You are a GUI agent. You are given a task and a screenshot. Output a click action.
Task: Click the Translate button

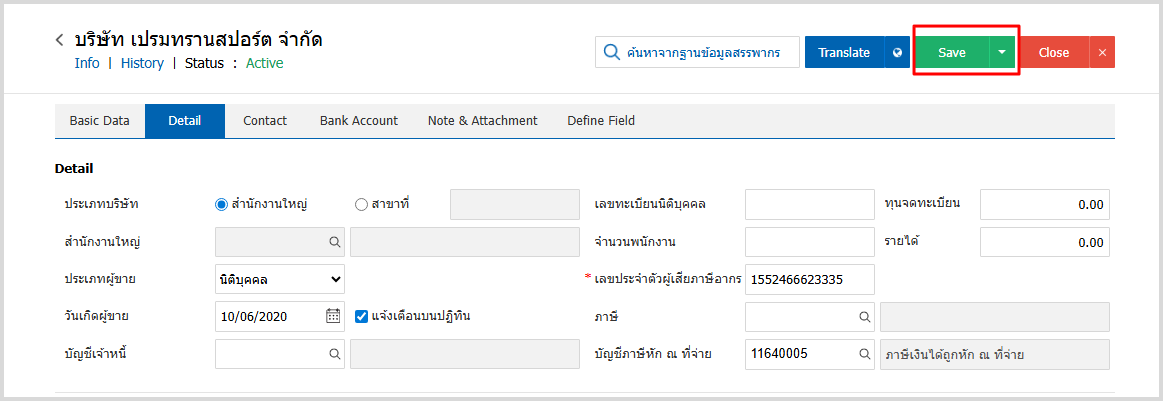(843, 53)
